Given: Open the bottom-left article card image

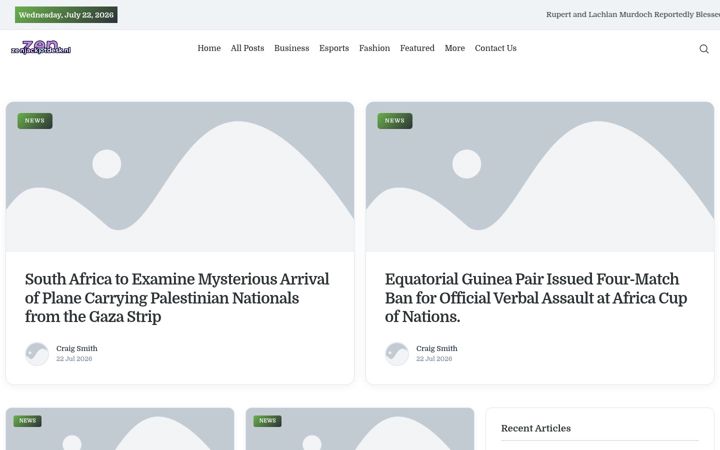Looking at the screenshot, I should click(x=120, y=429).
